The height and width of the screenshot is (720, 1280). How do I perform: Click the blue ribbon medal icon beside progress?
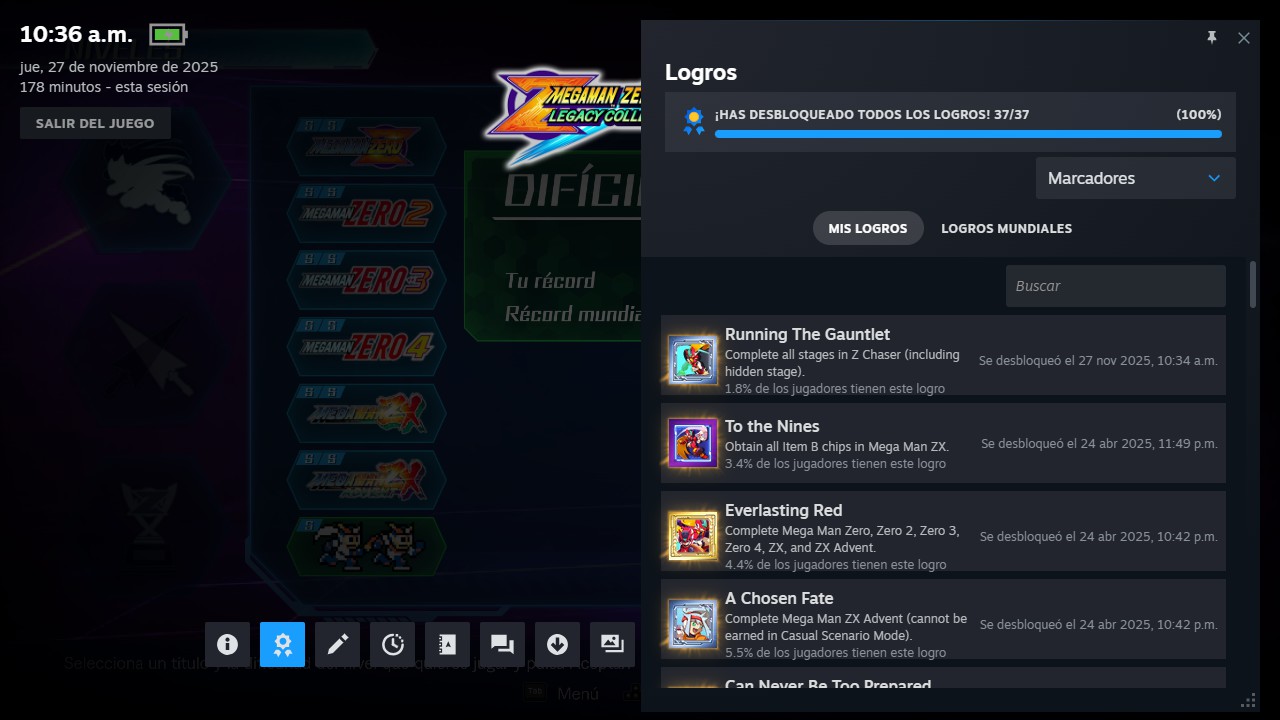coord(693,121)
